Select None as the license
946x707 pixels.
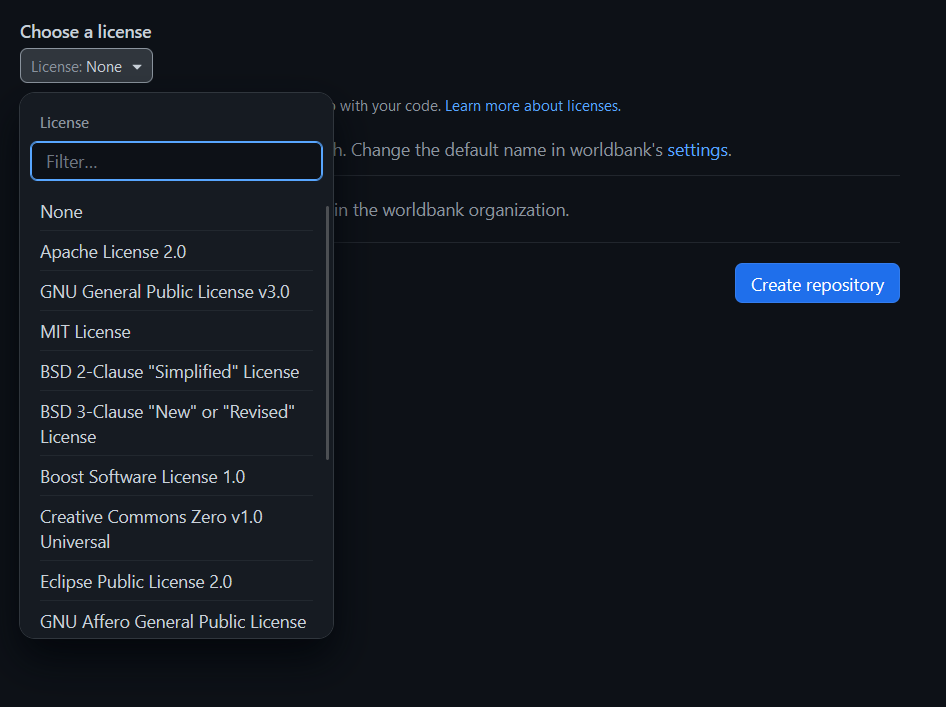61,212
